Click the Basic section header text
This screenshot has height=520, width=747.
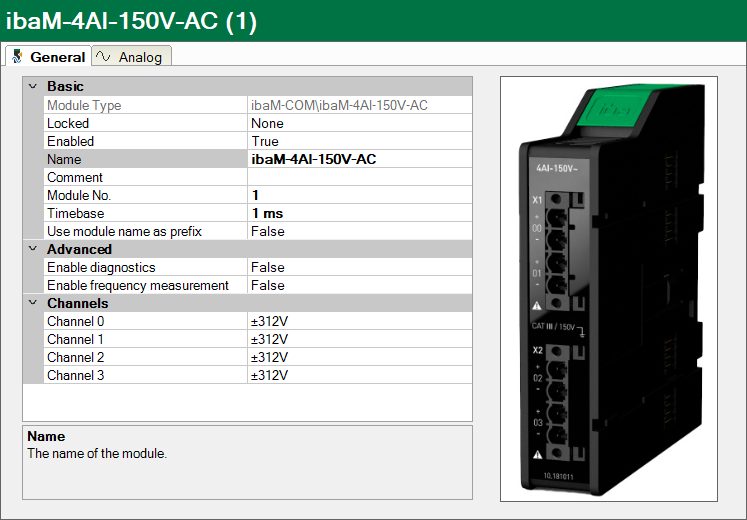click(x=65, y=86)
